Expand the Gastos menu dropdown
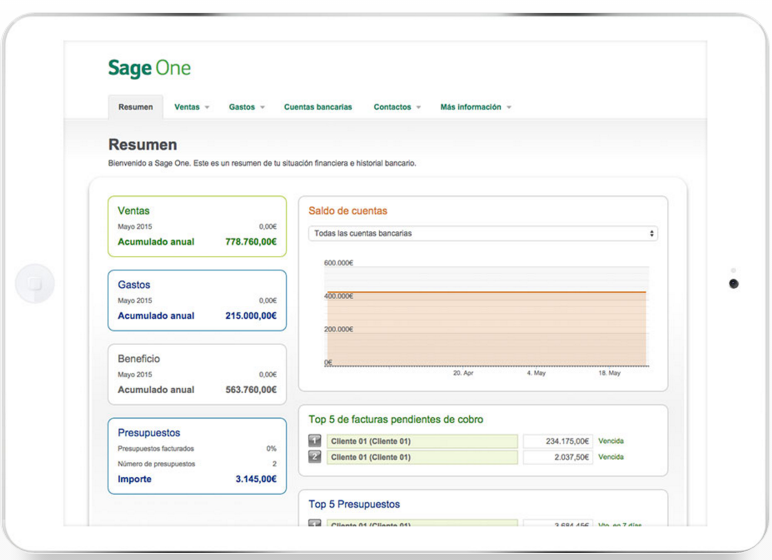Screen dimensions: 772x560 (x=246, y=107)
